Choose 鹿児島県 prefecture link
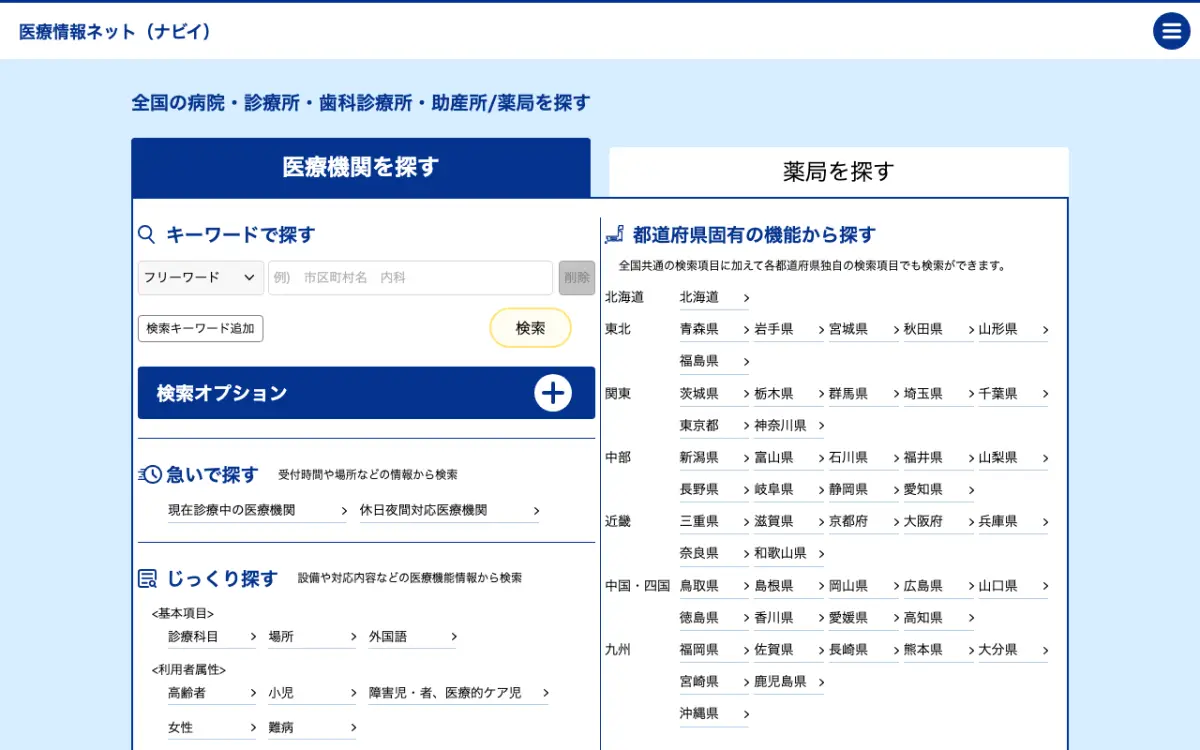 coord(789,682)
